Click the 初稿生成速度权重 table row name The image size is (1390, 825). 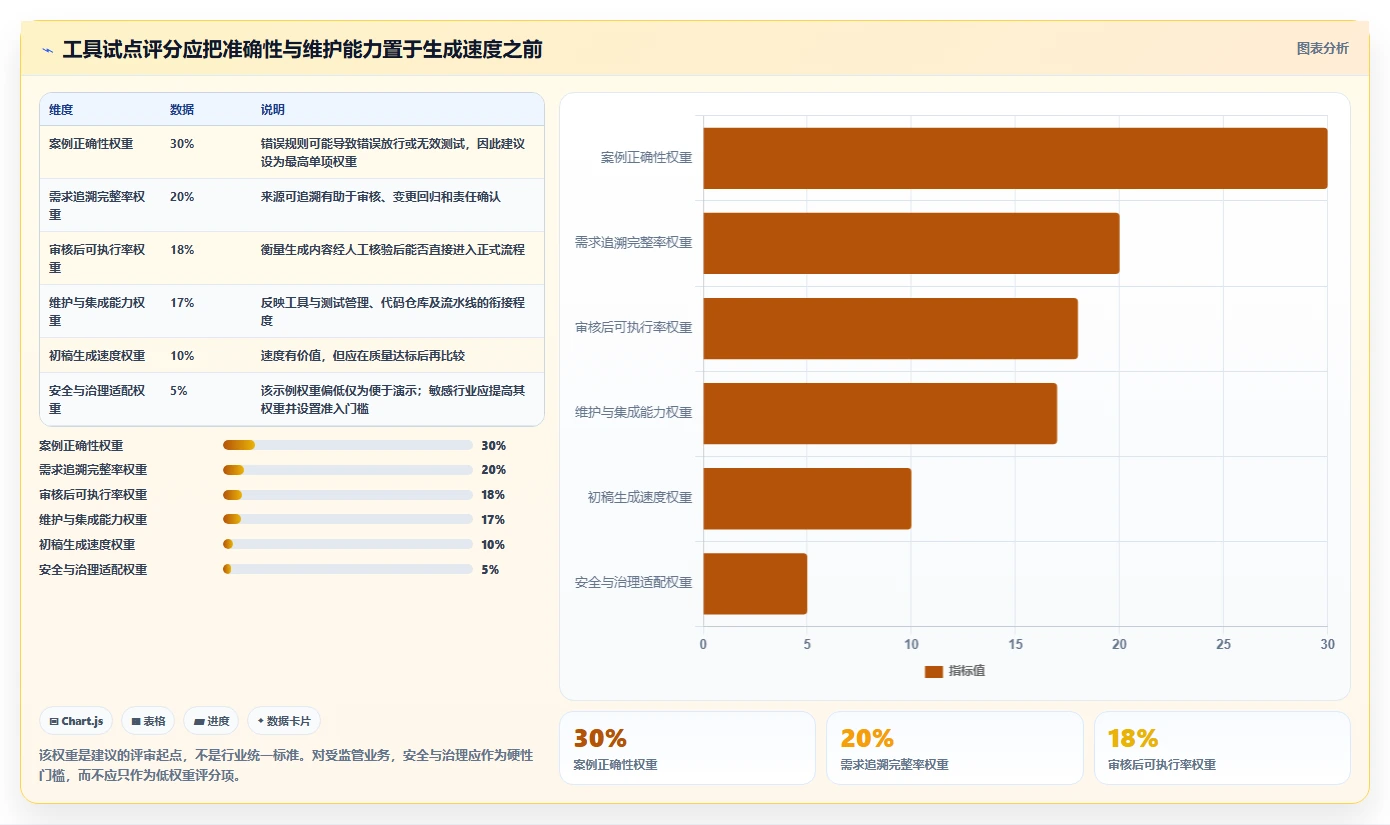pyautogui.click(x=97, y=356)
